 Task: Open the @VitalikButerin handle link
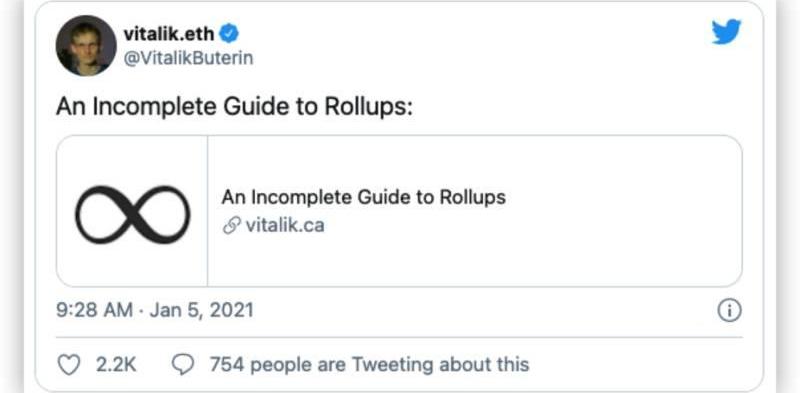click(x=188, y=58)
